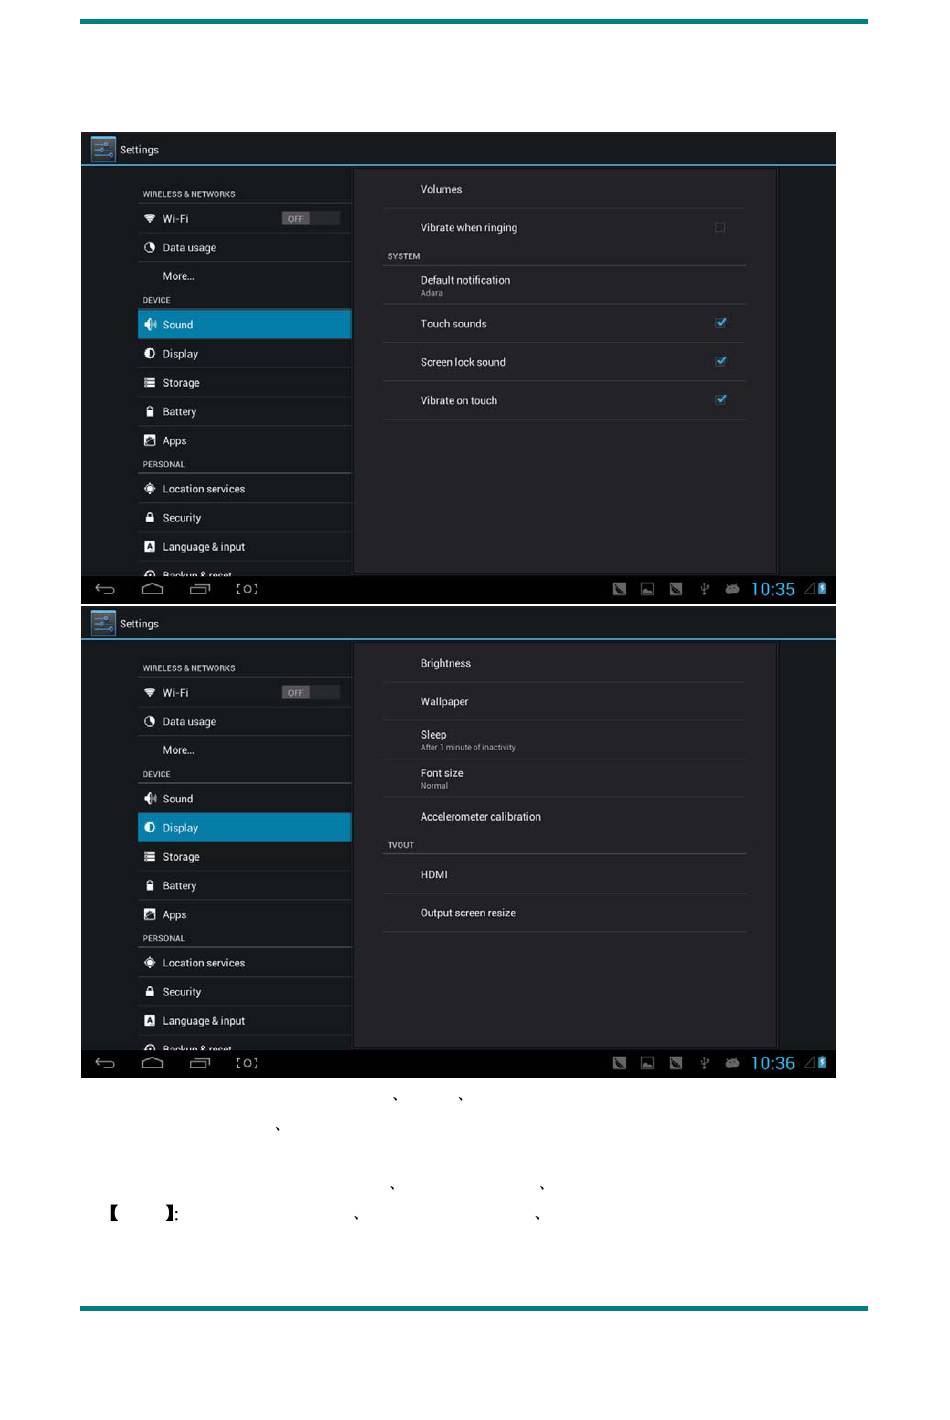Open recent apps in the 10:35 navigation bar
Screen dimensions: 950x1420
pyautogui.click(x=200, y=589)
